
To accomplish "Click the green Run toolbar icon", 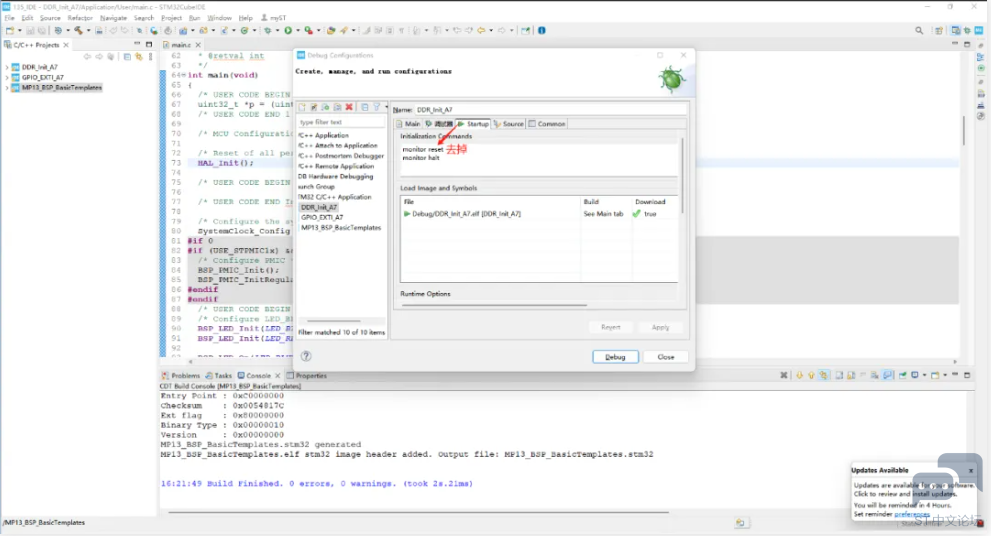I will click(x=288, y=30).
